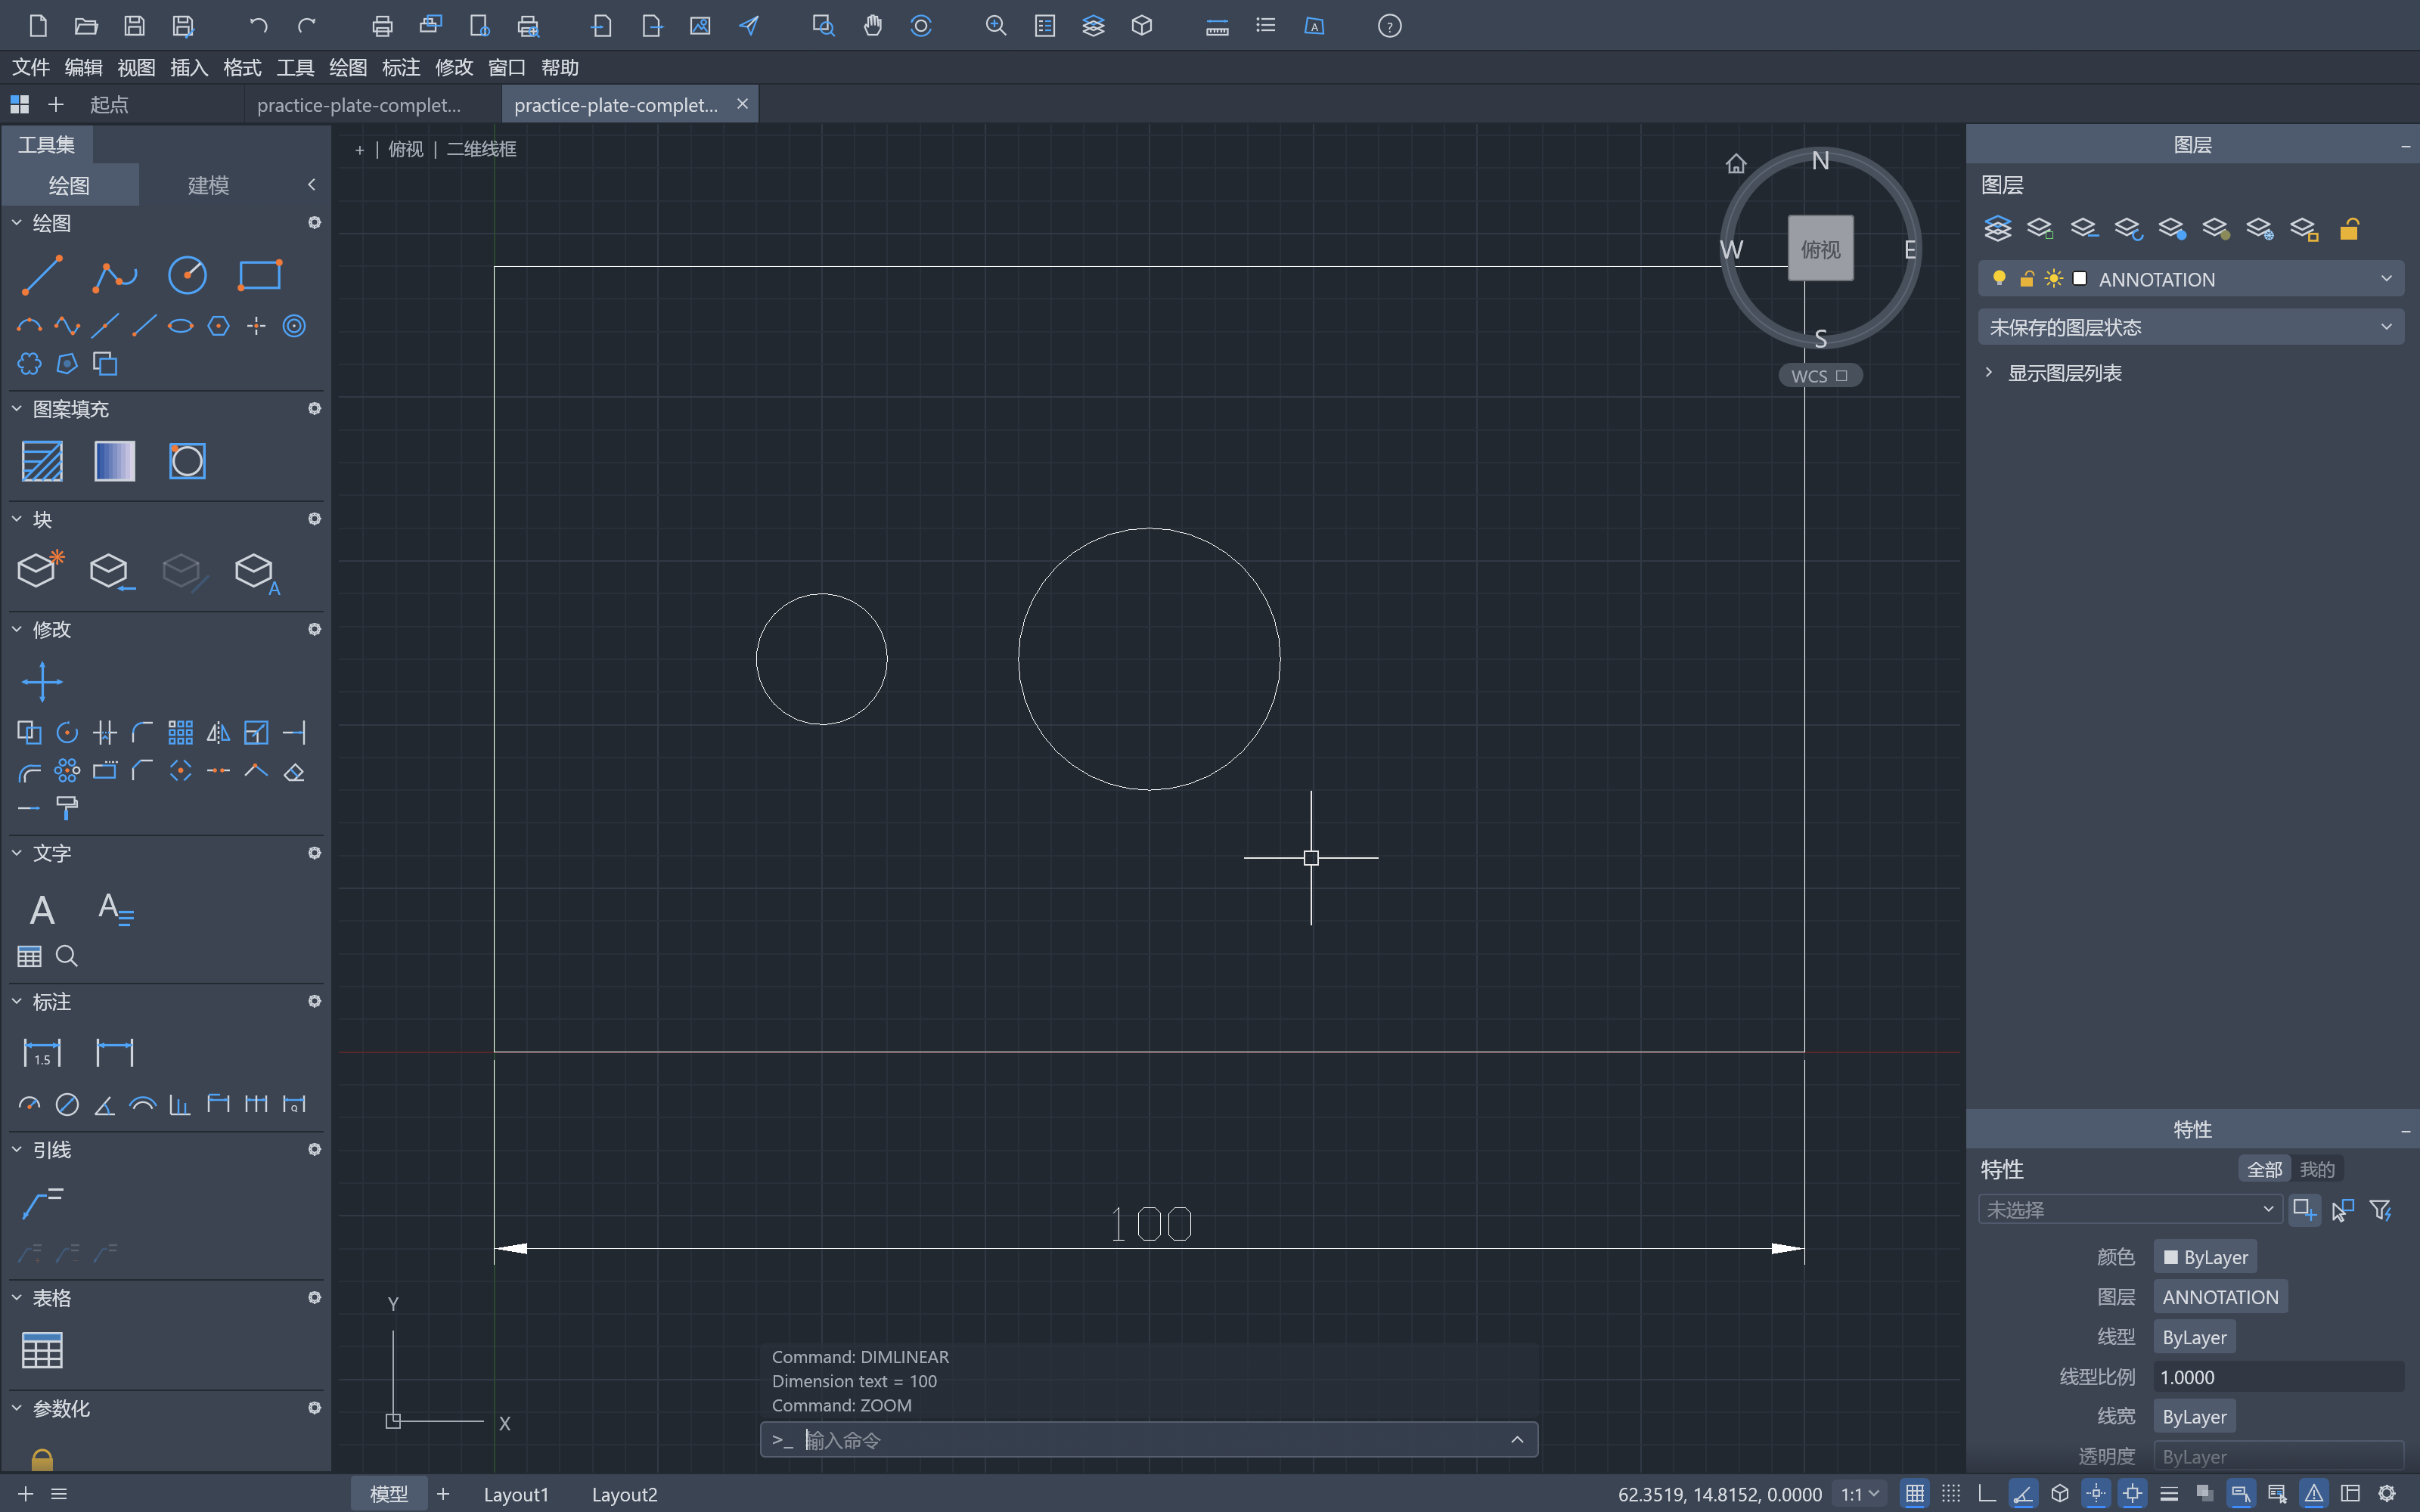The height and width of the screenshot is (1512, 2420).
Task: Open the 标注 menu
Action: 401,67
